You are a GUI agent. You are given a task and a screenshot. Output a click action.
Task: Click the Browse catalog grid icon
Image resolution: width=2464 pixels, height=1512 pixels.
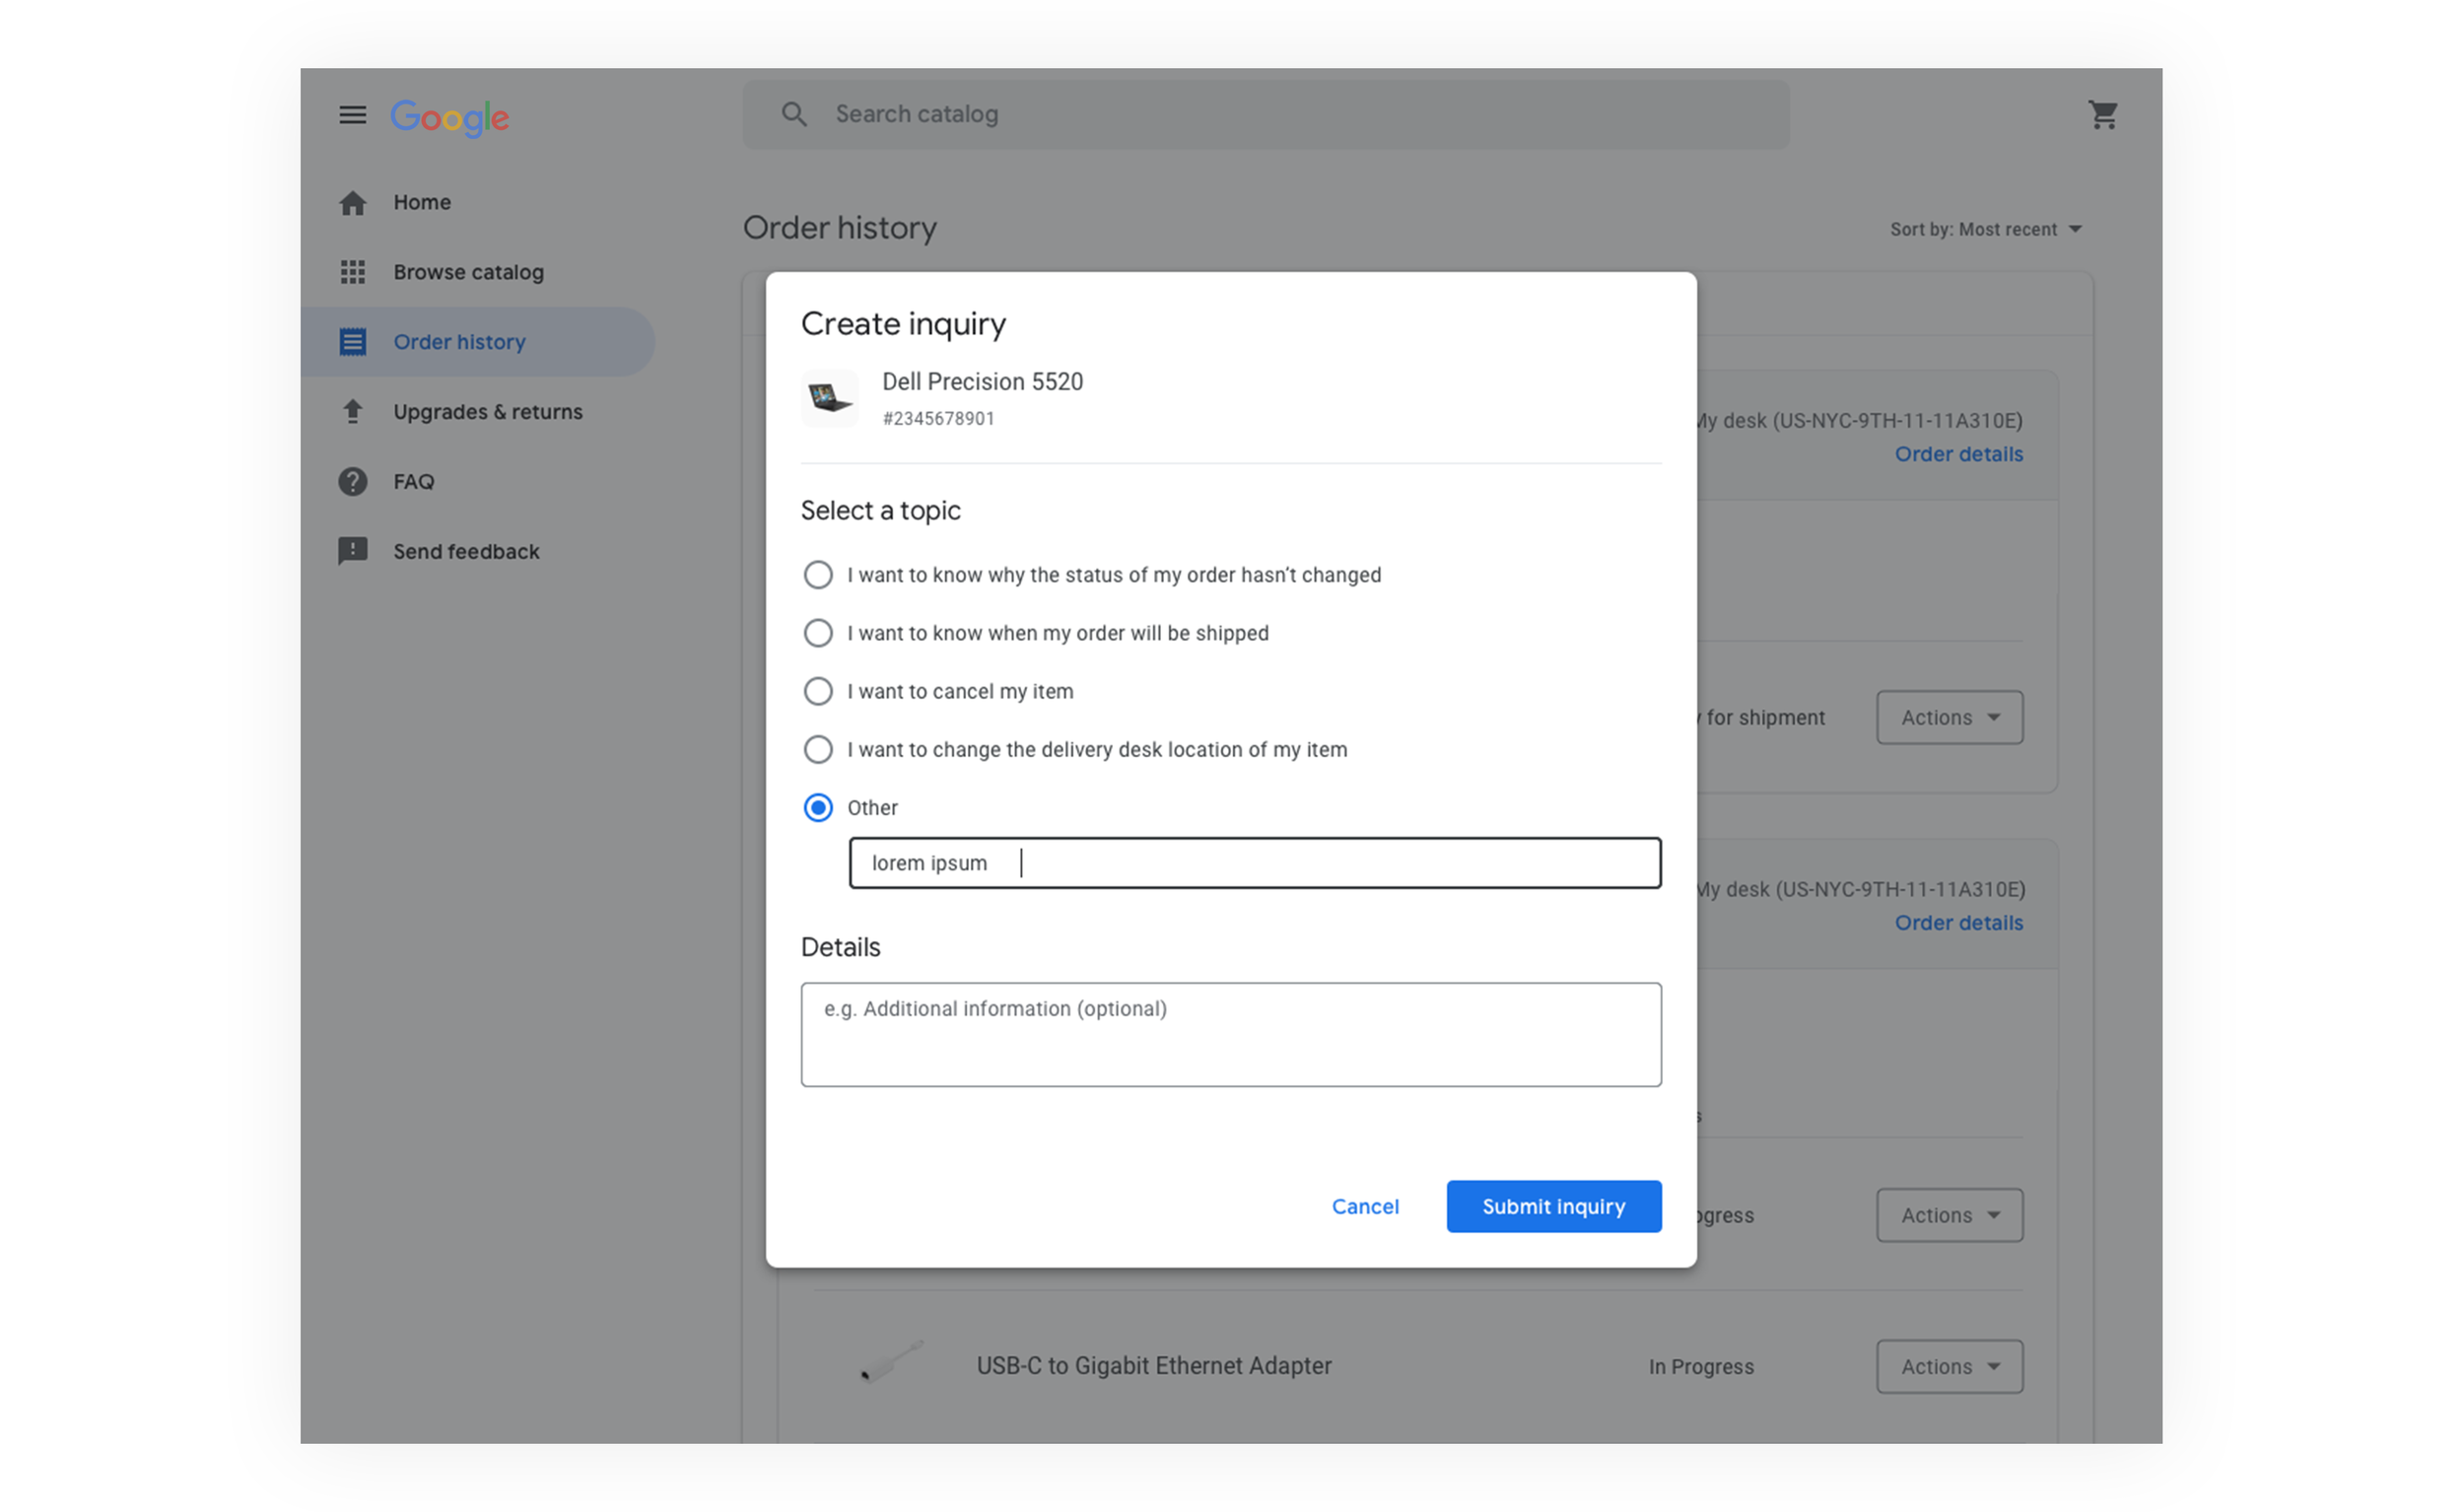(x=352, y=272)
